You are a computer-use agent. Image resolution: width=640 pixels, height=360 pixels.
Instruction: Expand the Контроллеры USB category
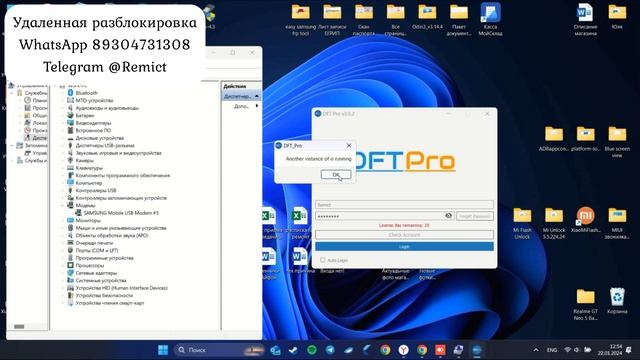click(63, 190)
